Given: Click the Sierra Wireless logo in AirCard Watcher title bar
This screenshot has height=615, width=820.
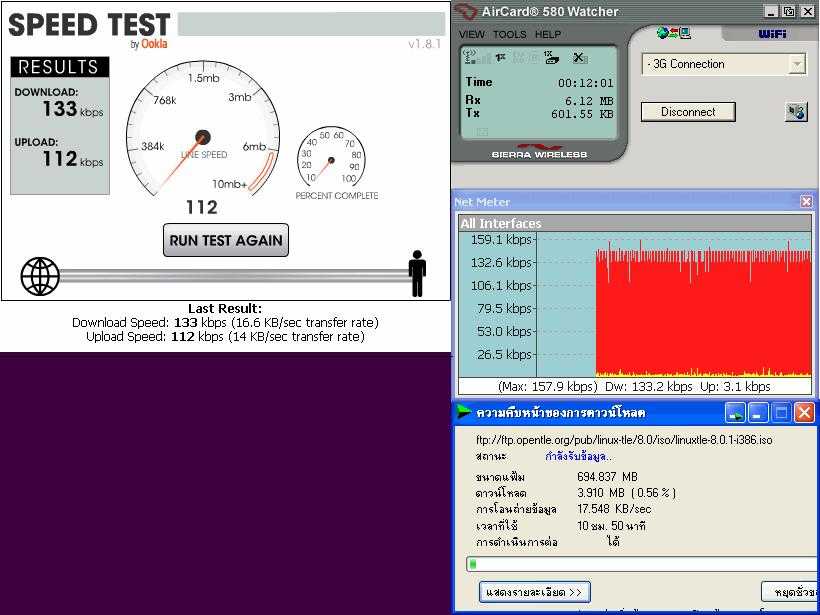Looking at the screenshot, I should pyautogui.click(x=464, y=11).
